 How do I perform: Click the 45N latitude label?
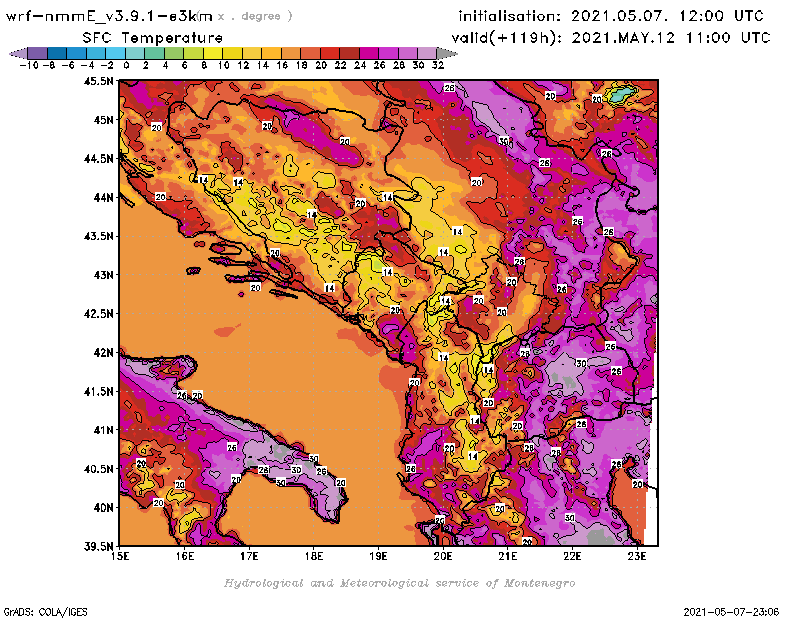[103, 120]
